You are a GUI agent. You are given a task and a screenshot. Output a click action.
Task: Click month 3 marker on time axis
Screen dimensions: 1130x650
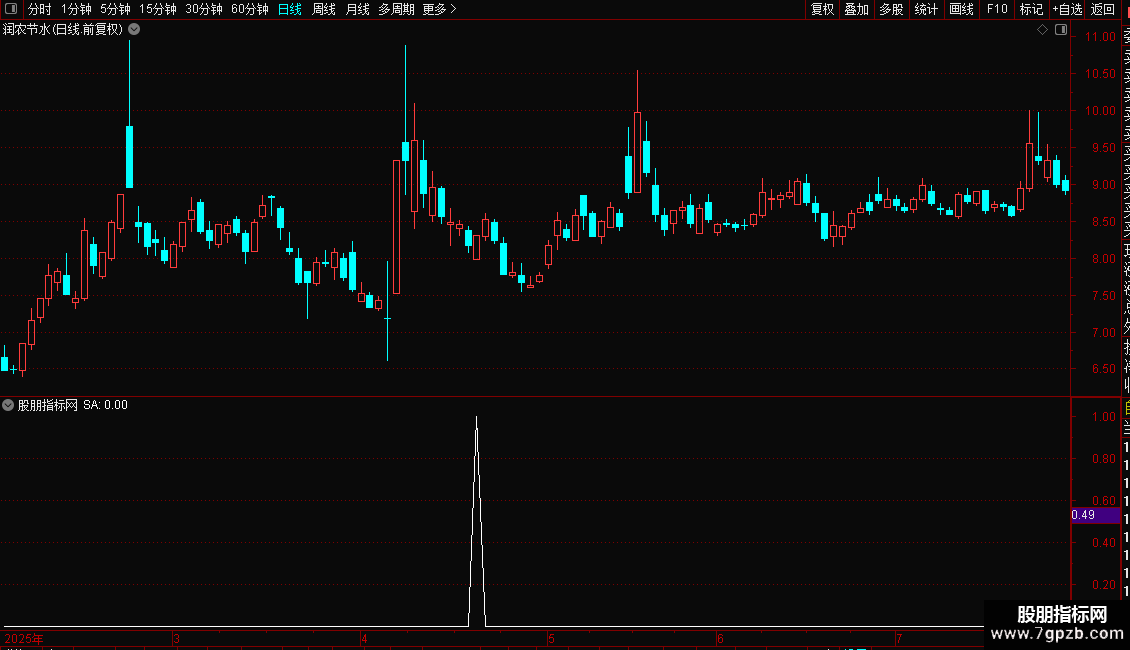[x=177, y=638]
